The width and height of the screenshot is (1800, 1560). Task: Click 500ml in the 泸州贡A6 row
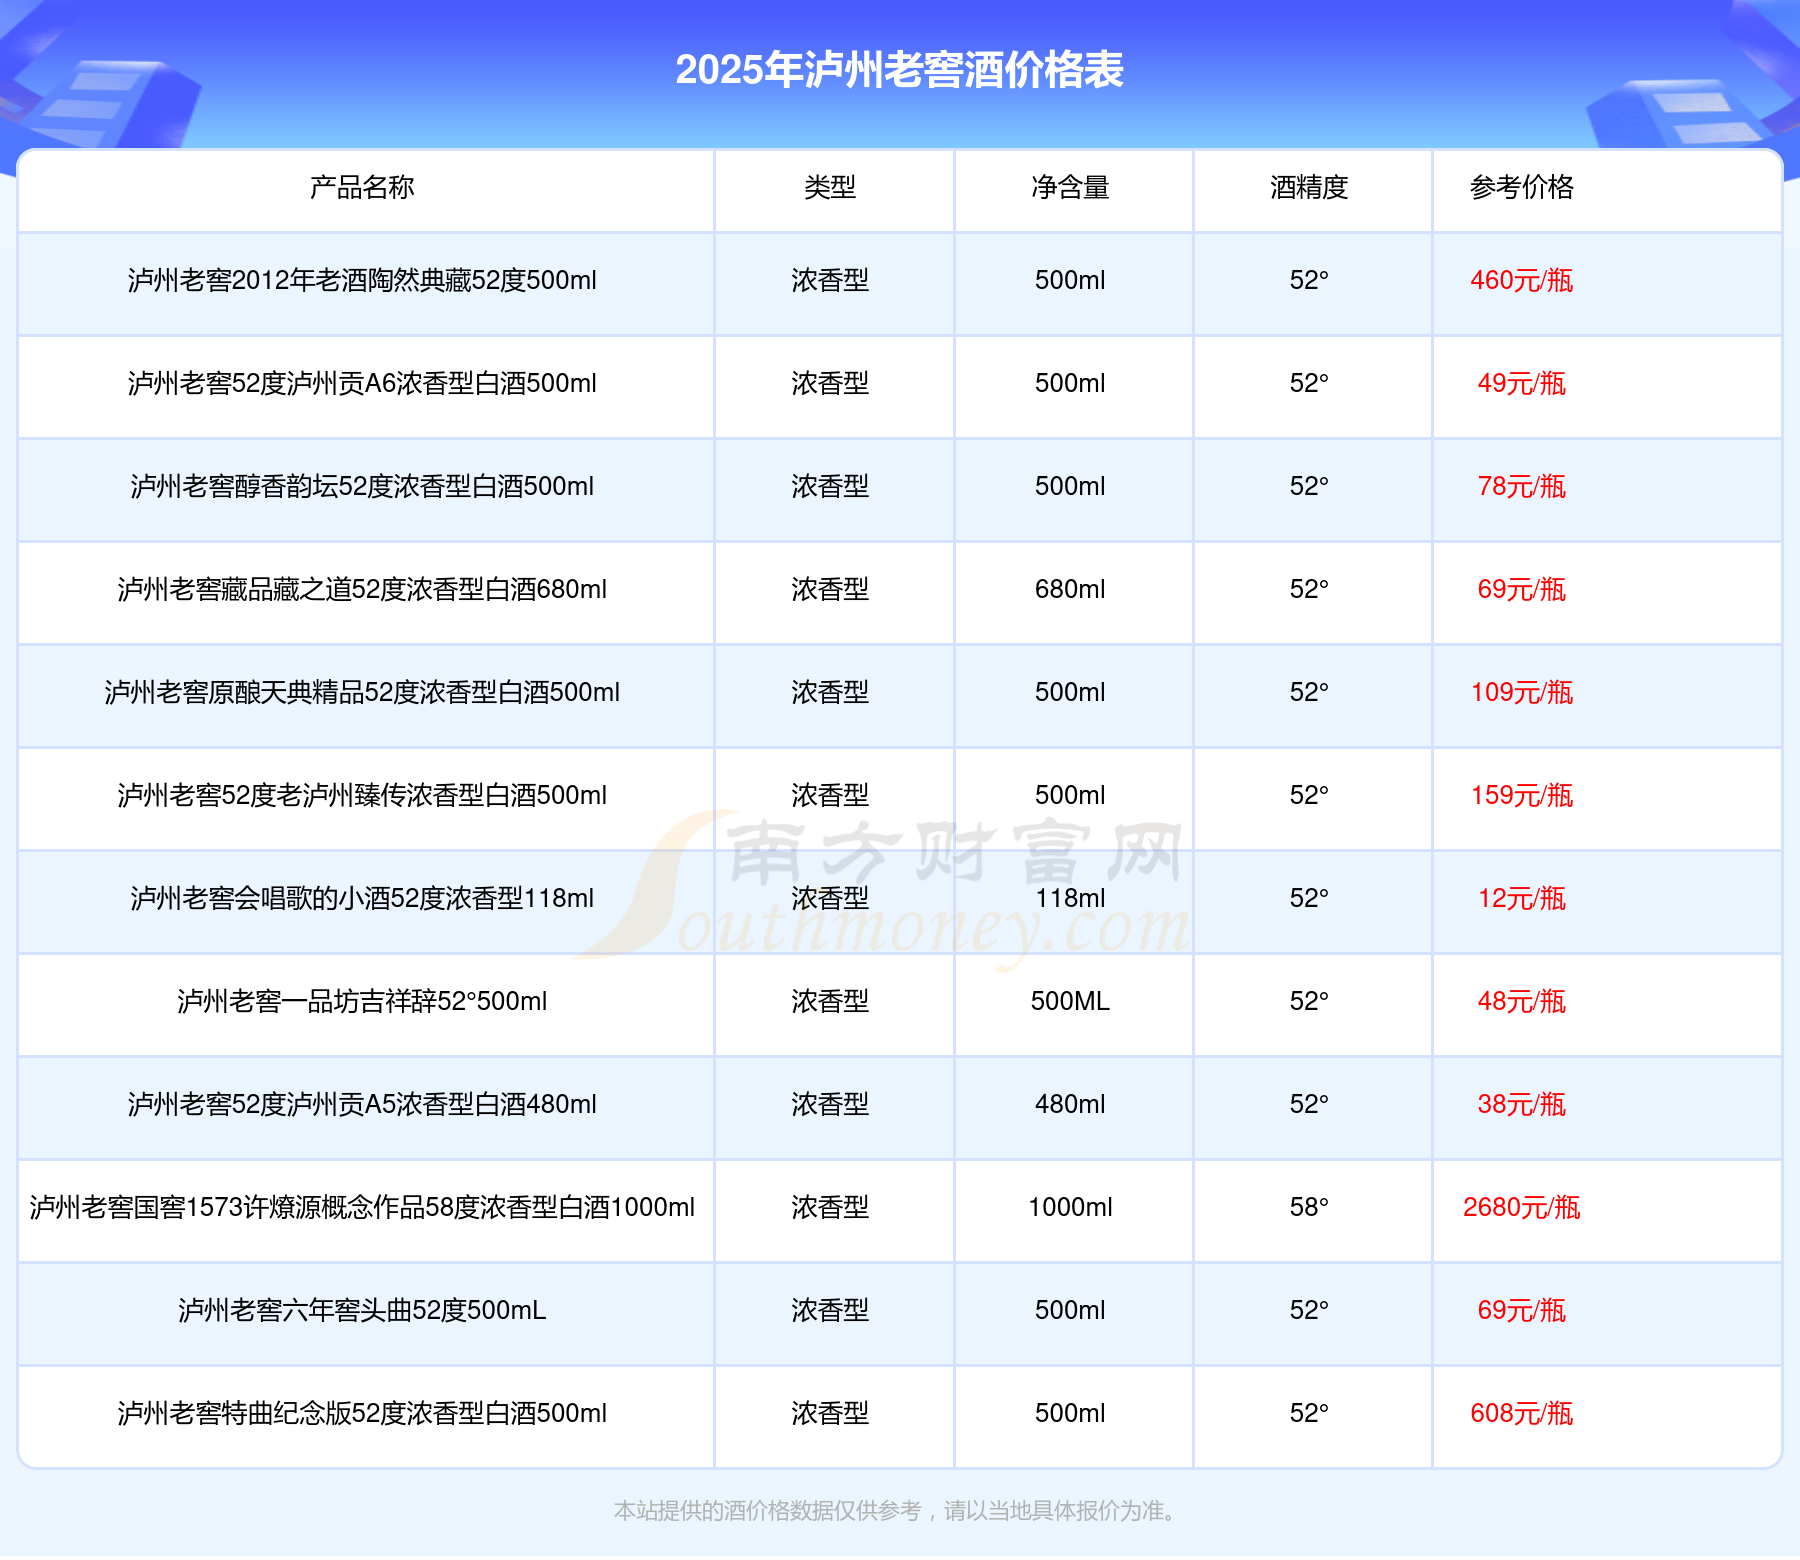pos(1070,384)
